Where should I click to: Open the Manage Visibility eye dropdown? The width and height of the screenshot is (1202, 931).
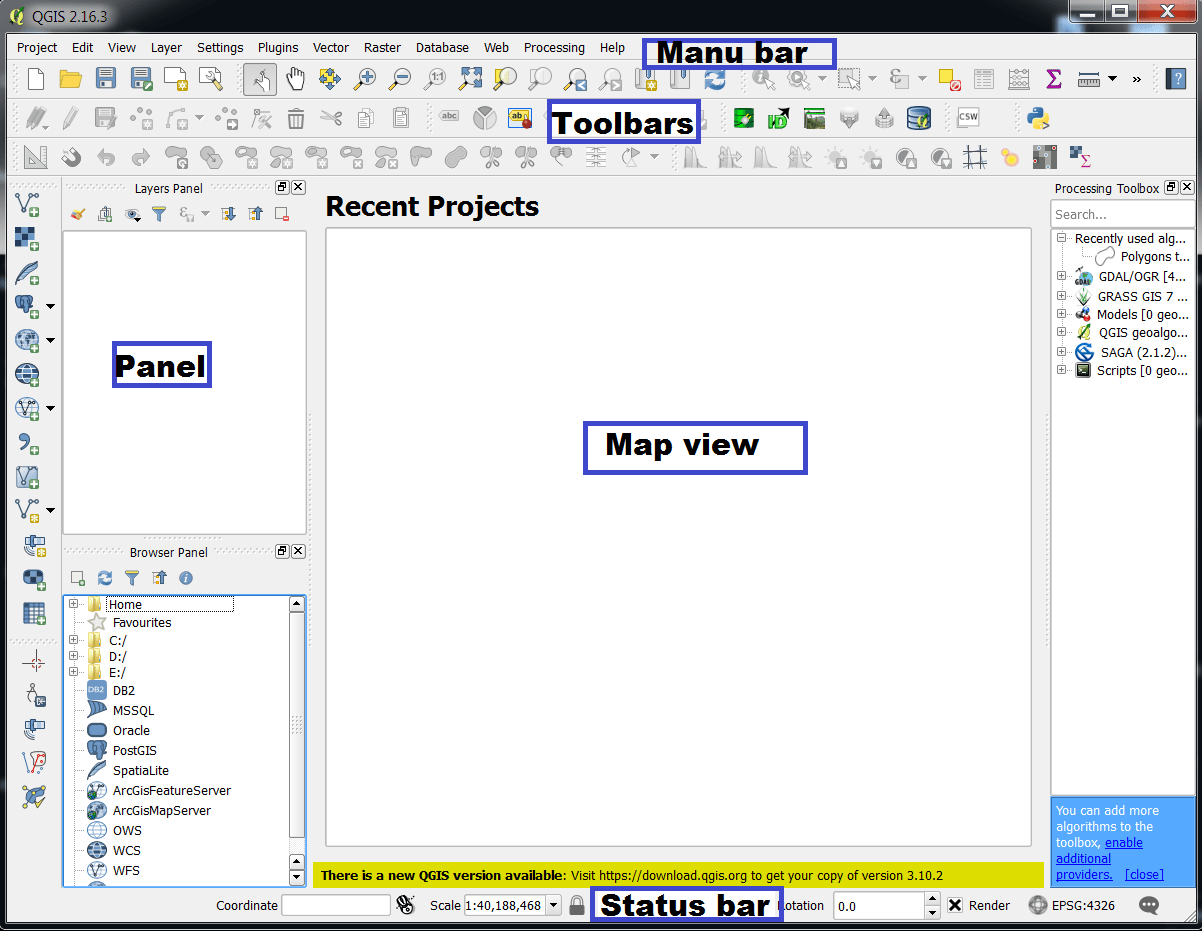click(133, 213)
